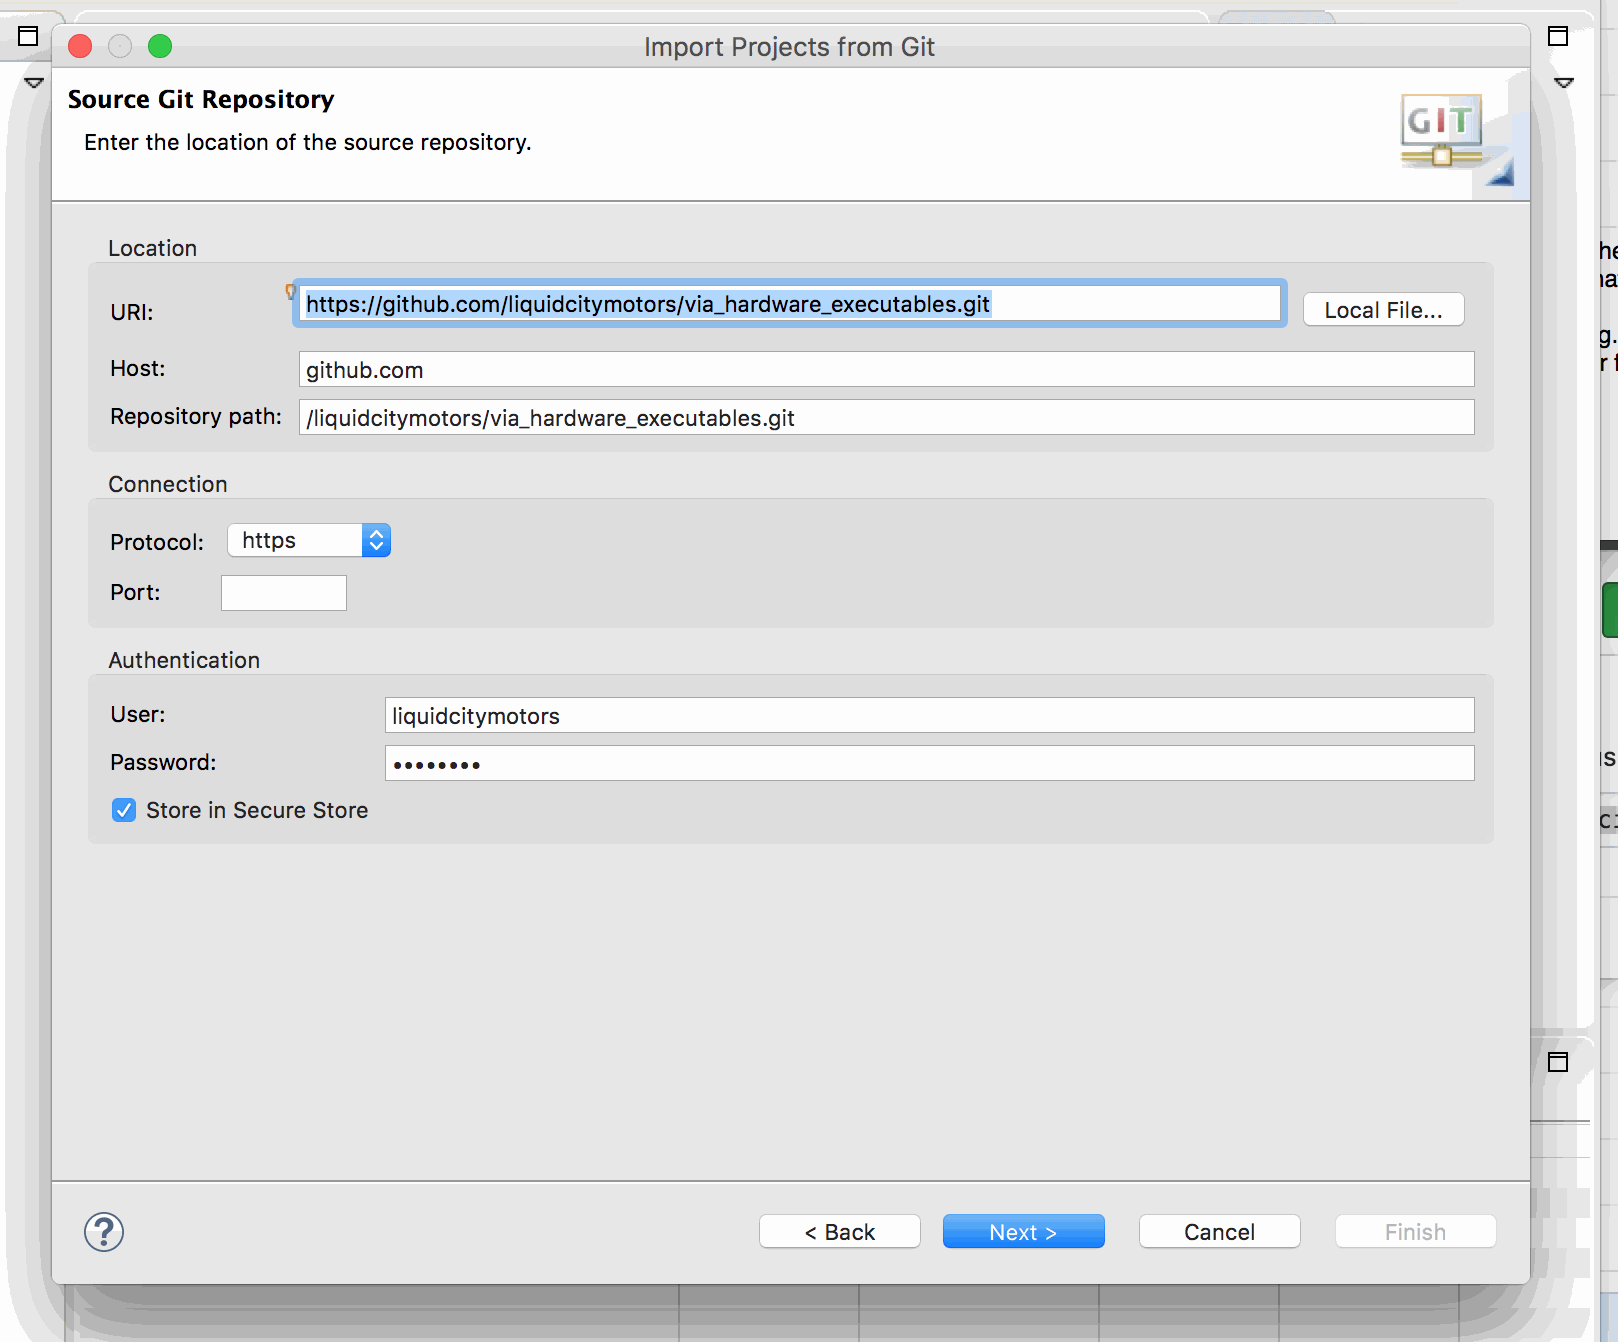The height and width of the screenshot is (1342, 1618).
Task: Click the Repository path field
Action: (886, 418)
